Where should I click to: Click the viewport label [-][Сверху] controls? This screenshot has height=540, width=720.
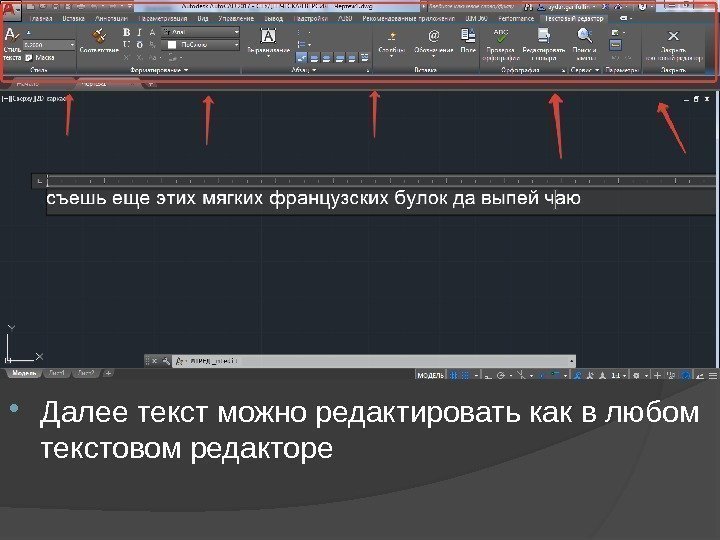coord(34,98)
